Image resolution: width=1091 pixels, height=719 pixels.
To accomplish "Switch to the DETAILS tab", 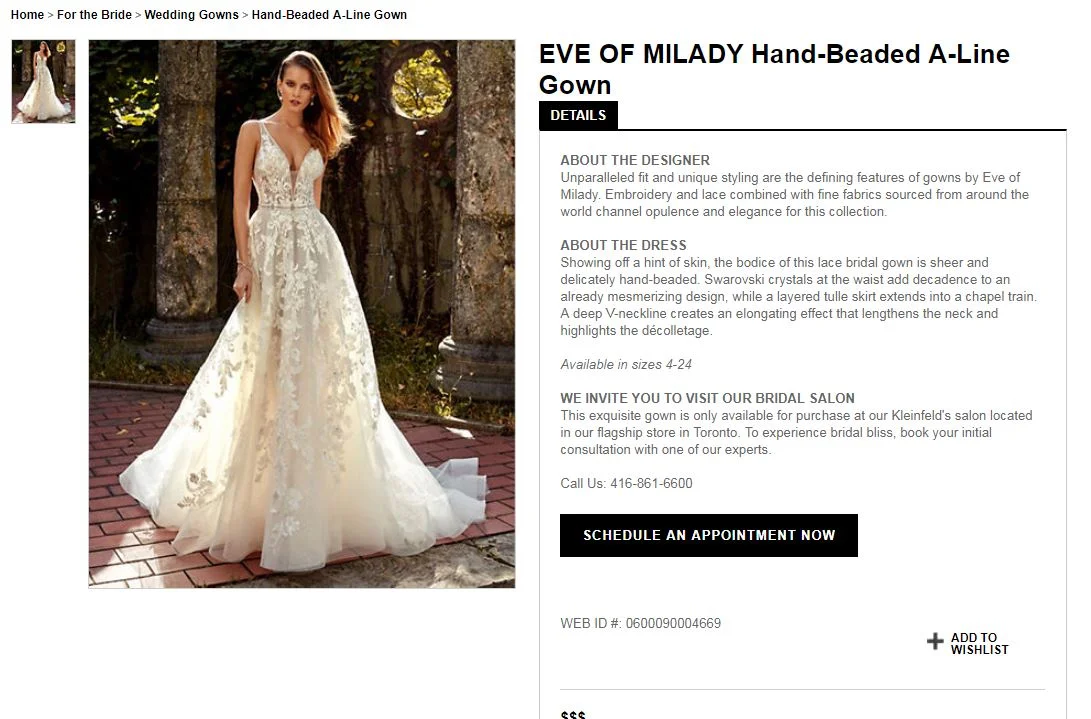I will click(578, 116).
